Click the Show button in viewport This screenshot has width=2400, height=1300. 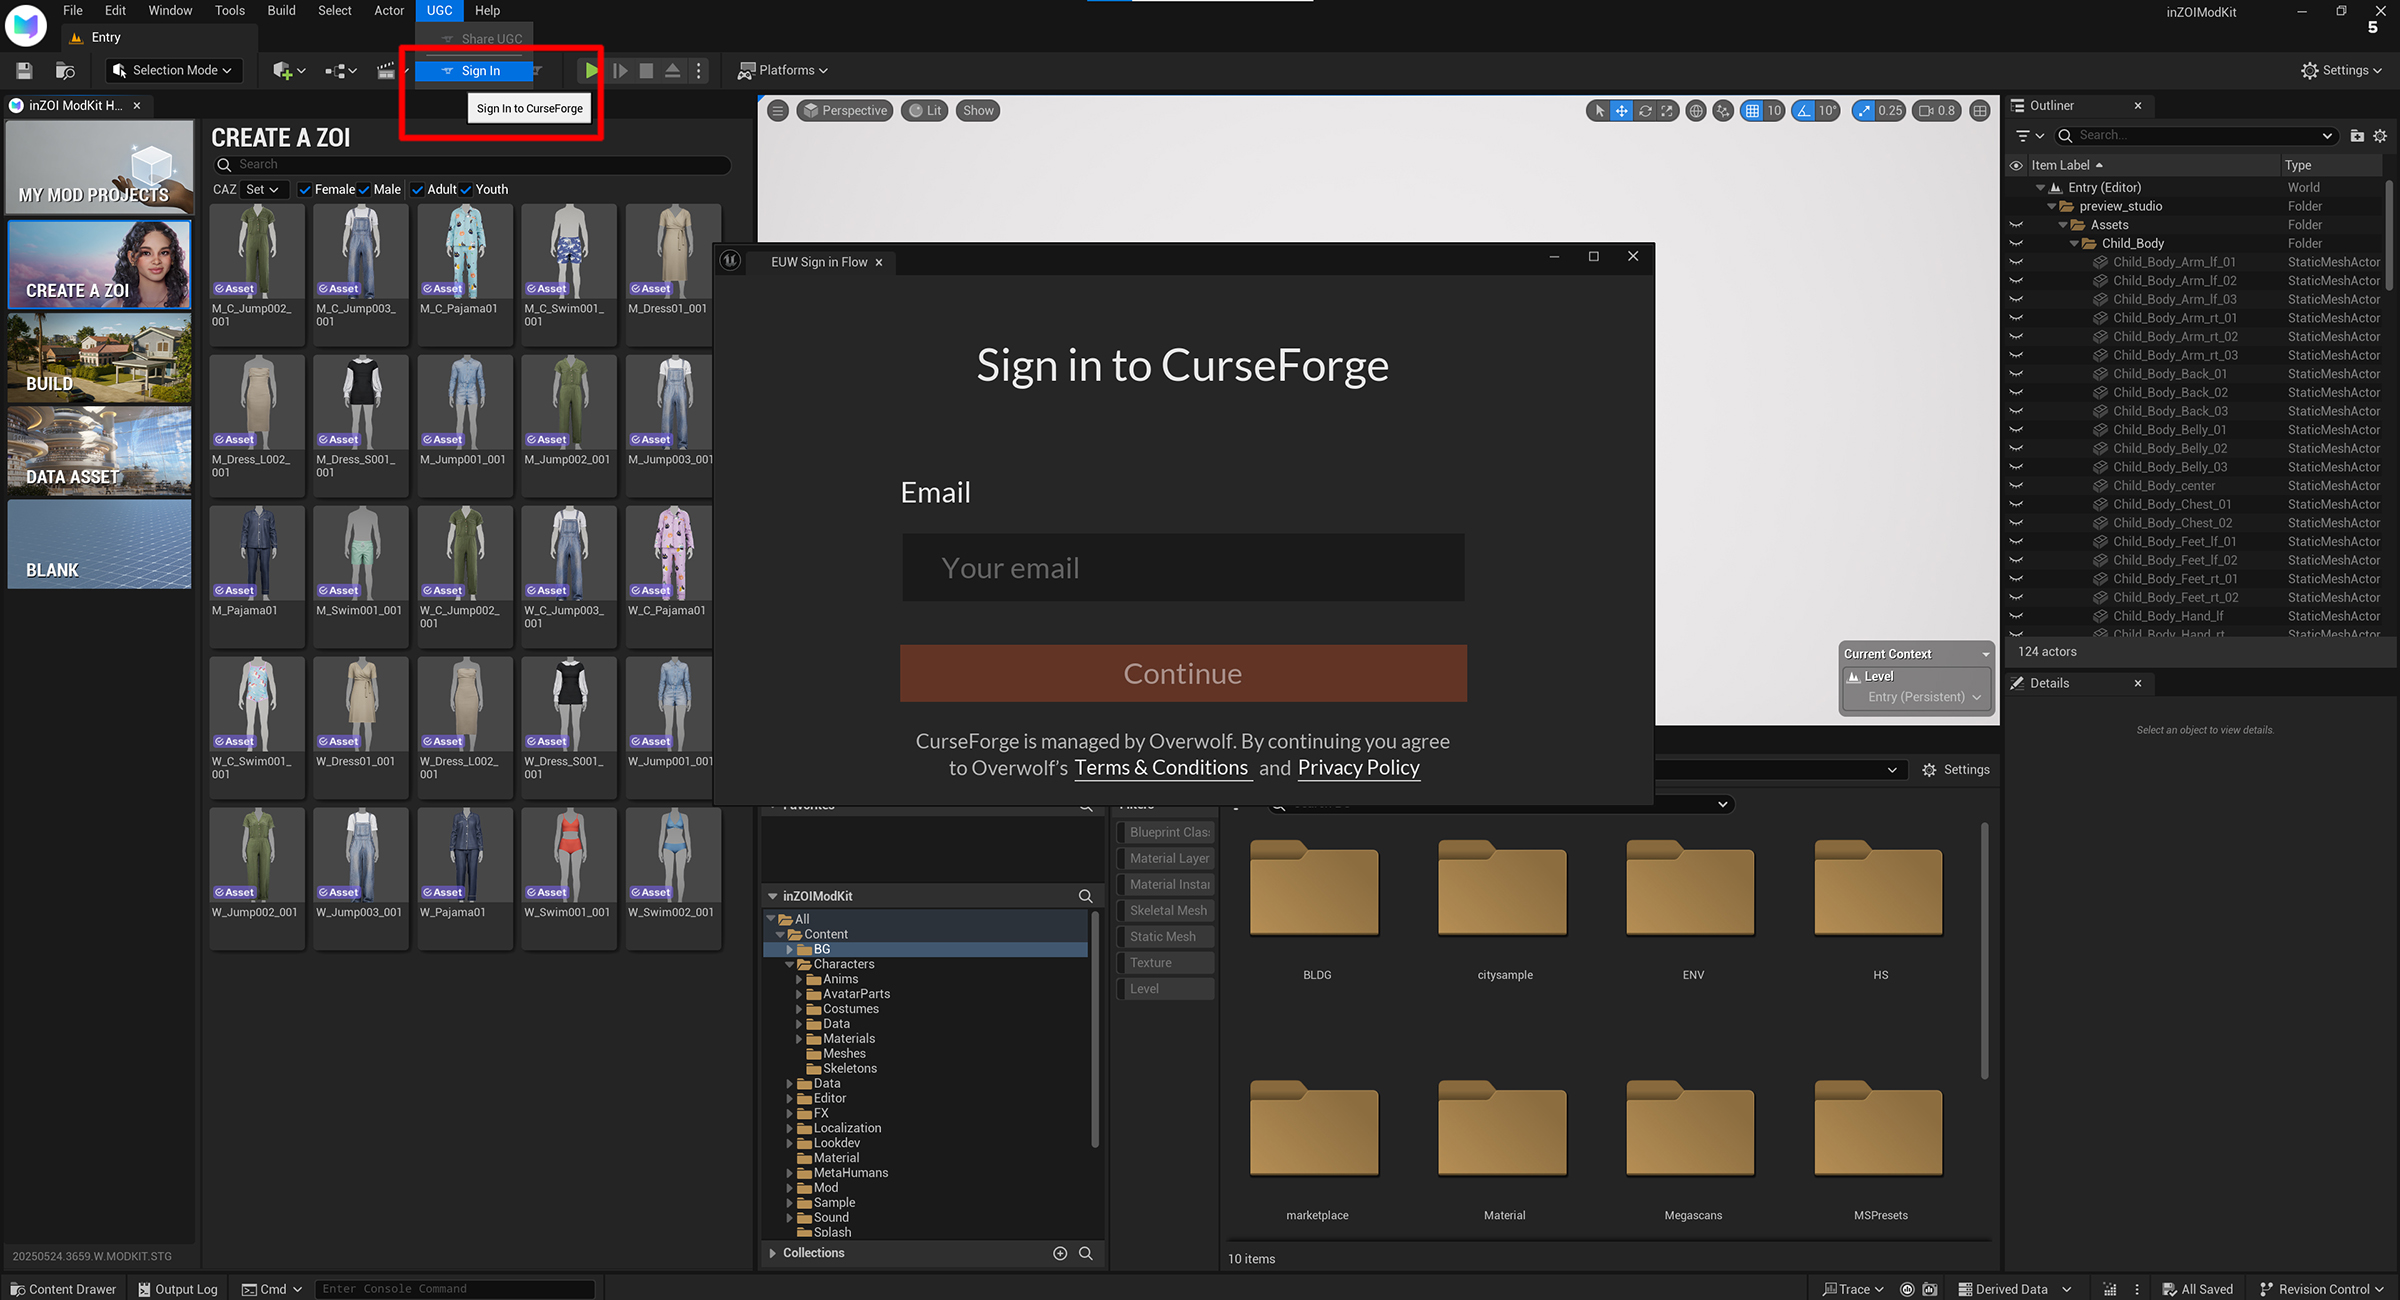pyautogui.click(x=978, y=111)
